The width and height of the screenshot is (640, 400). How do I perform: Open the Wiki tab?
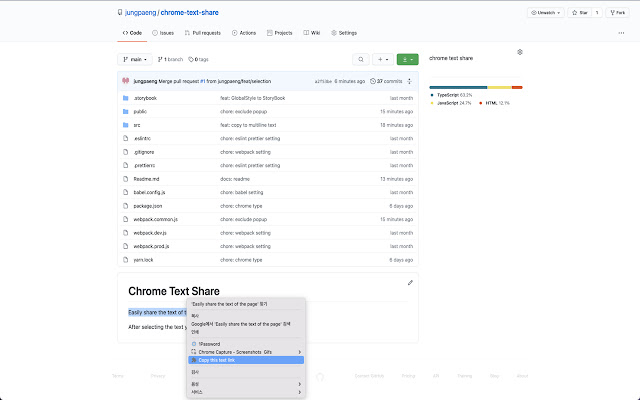point(311,33)
